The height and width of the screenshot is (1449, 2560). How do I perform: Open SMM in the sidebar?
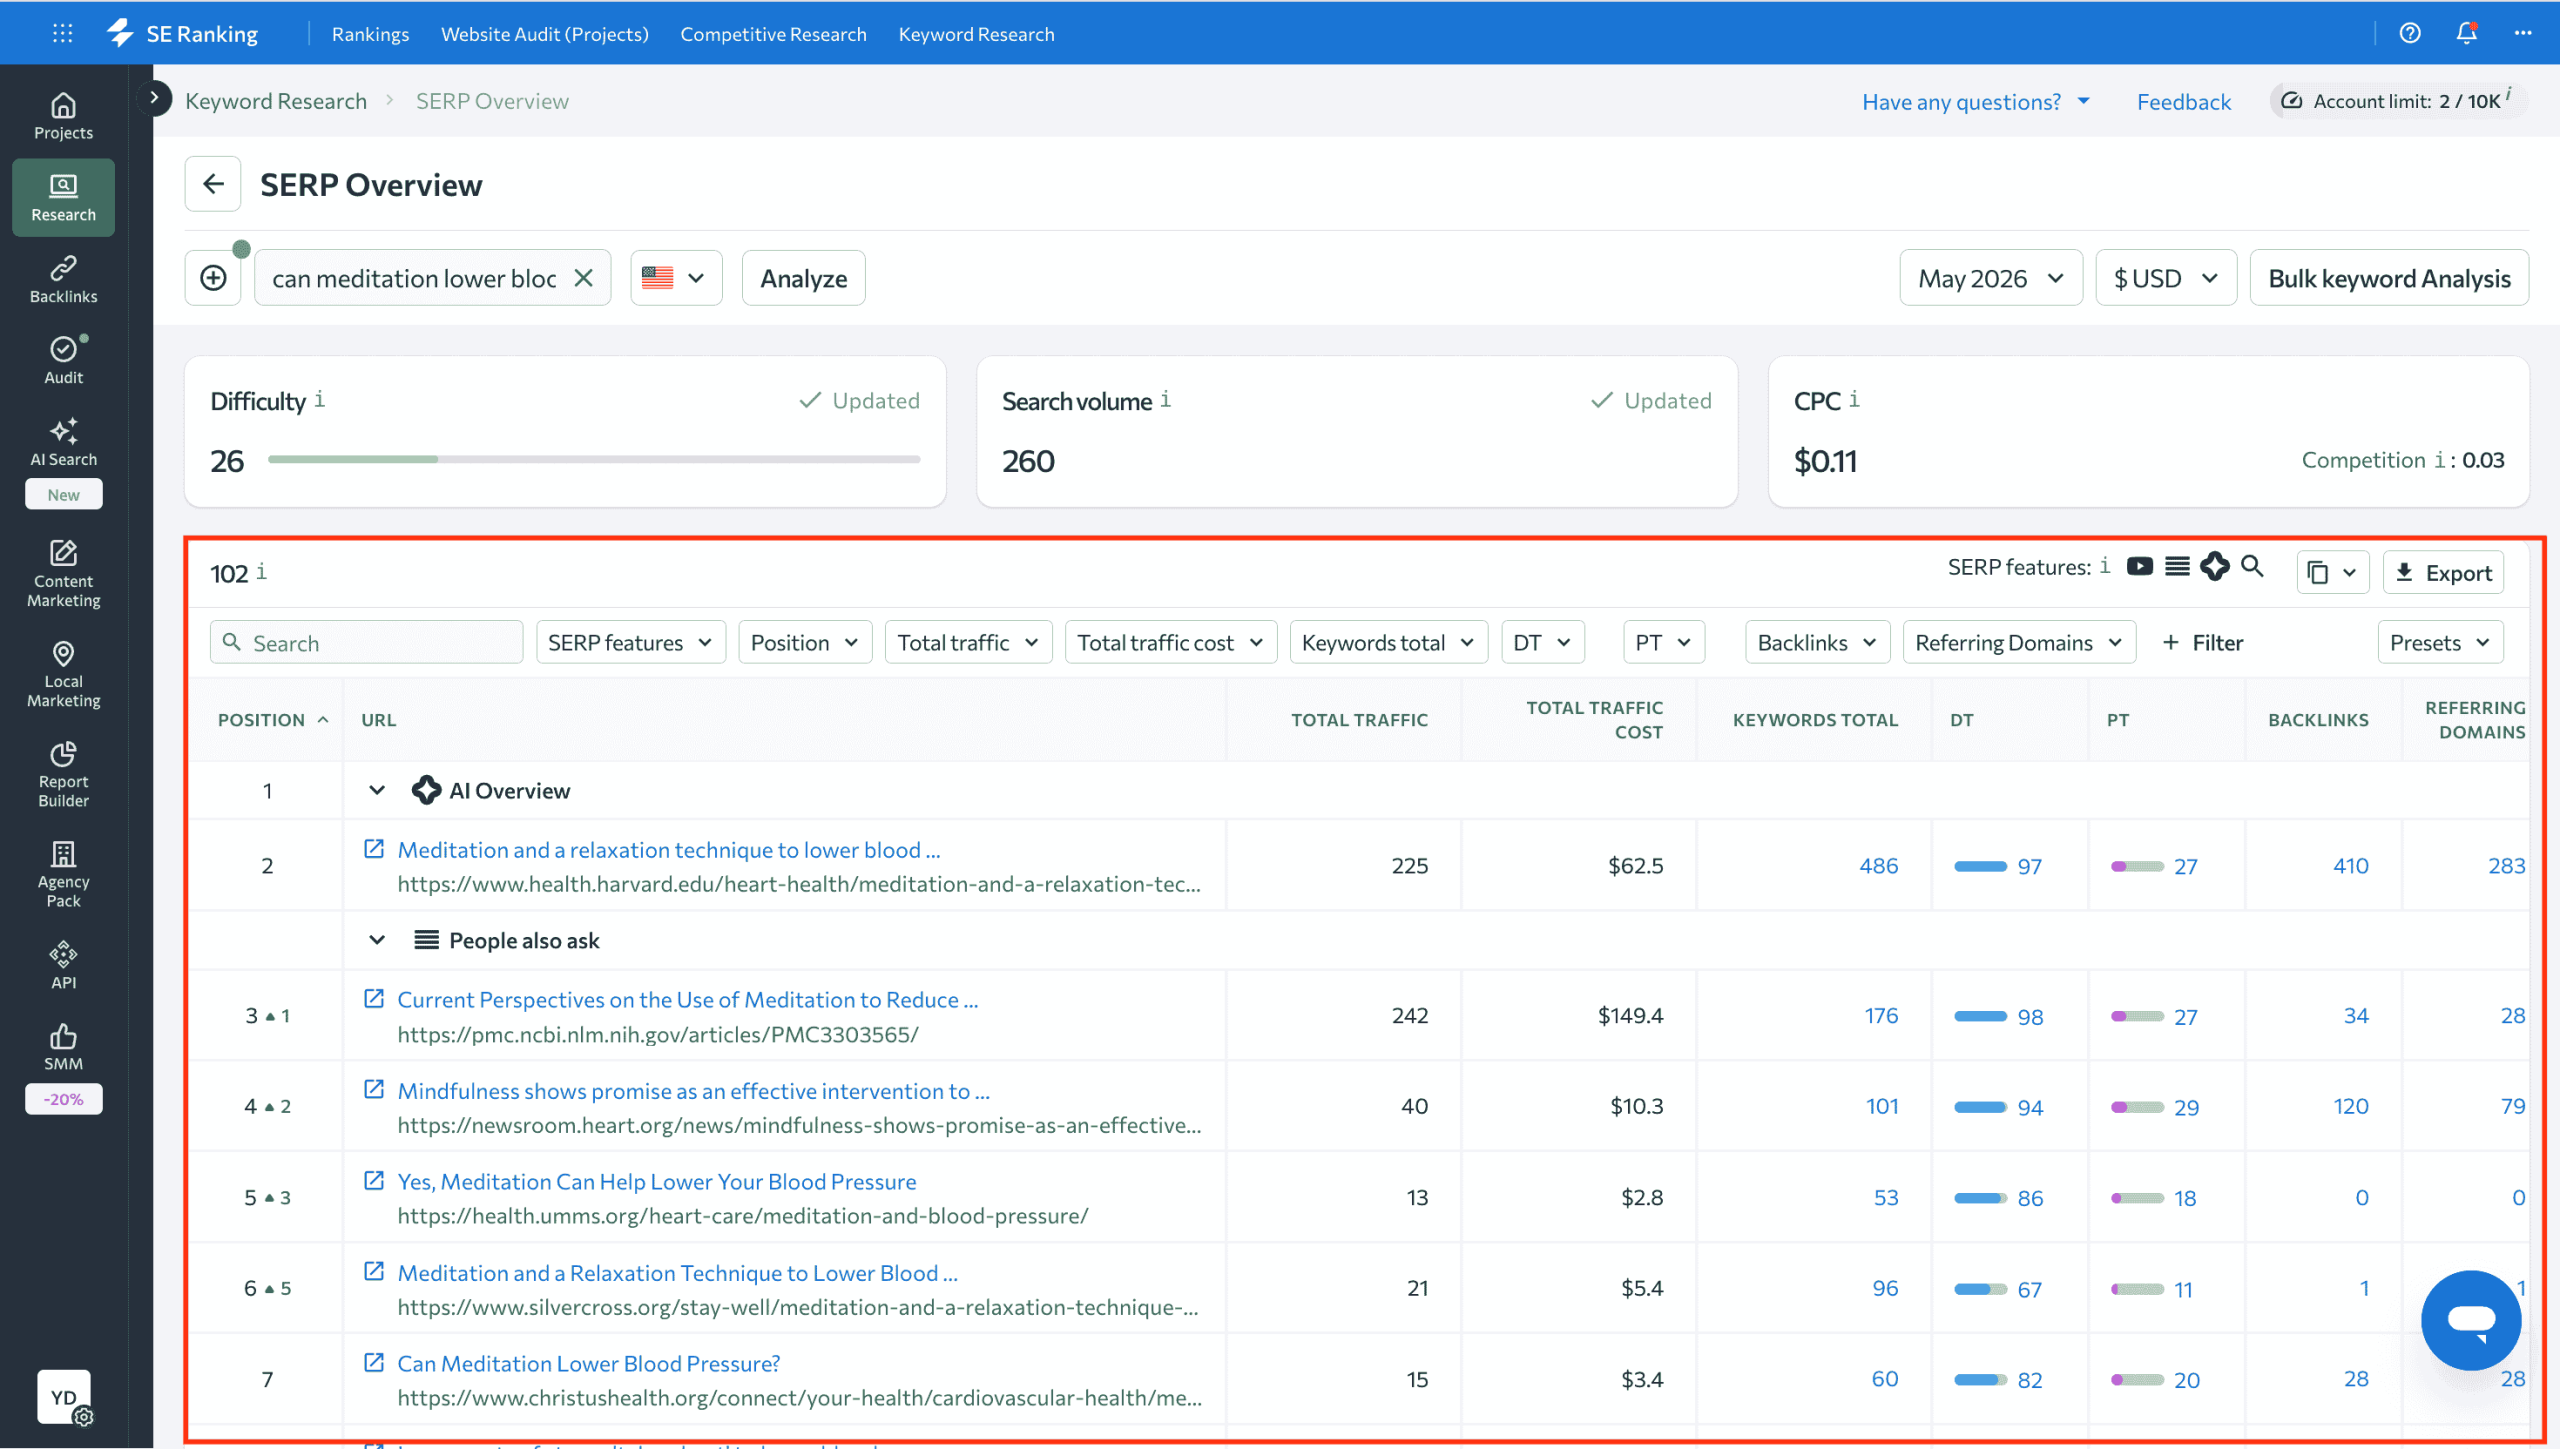(x=63, y=1047)
